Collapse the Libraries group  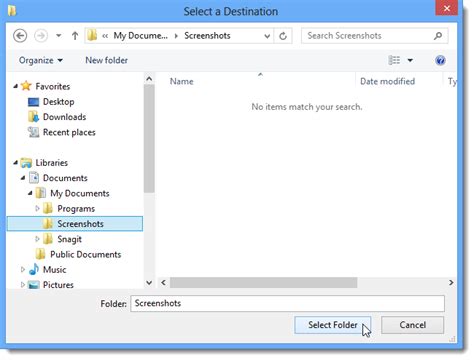[16, 163]
